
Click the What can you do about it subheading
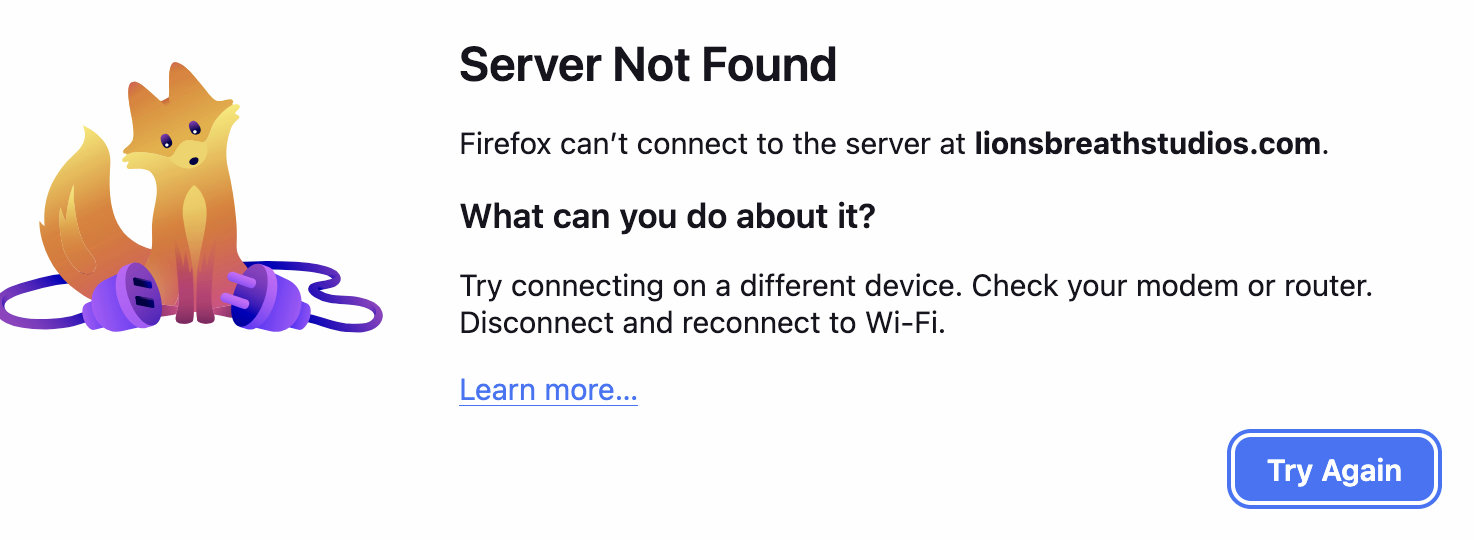tap(667, 215)
